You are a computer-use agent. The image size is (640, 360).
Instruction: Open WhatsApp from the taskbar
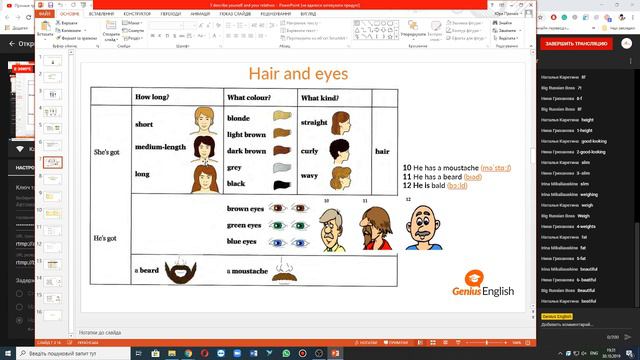pyautogui.click(x=286, y=353)
